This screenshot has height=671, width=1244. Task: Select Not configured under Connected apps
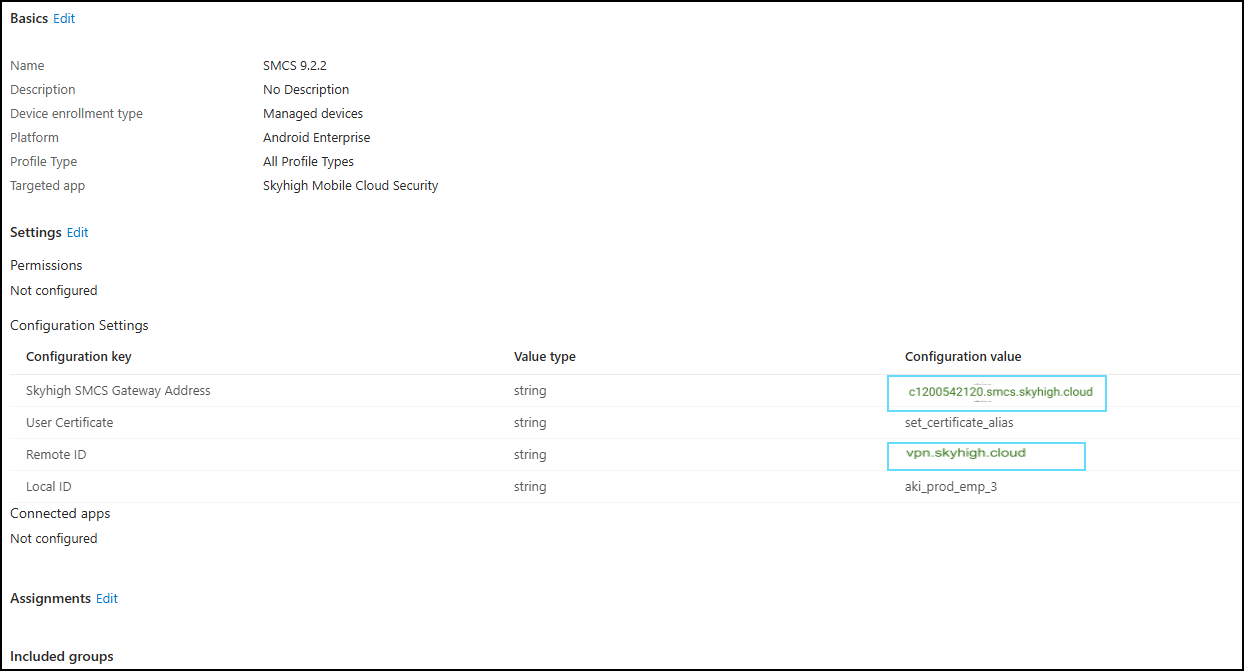point(54,538)
